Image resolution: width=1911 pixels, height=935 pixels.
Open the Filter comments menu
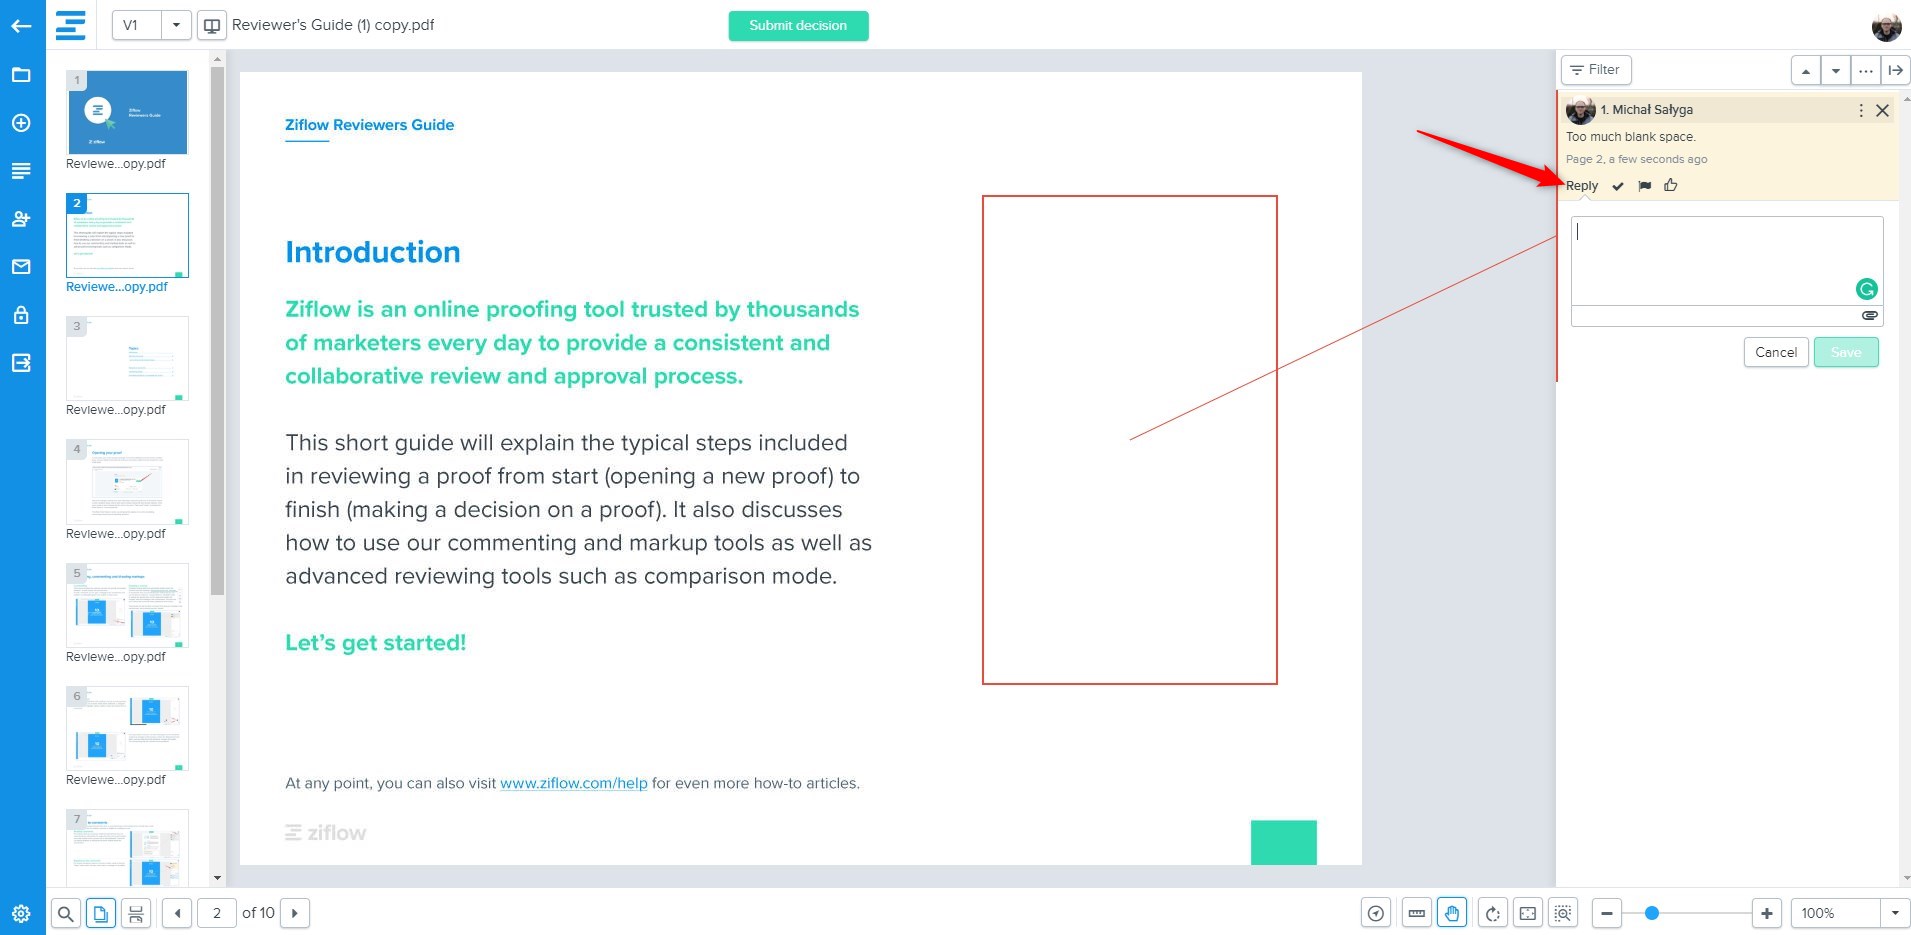click(1595, 70)
